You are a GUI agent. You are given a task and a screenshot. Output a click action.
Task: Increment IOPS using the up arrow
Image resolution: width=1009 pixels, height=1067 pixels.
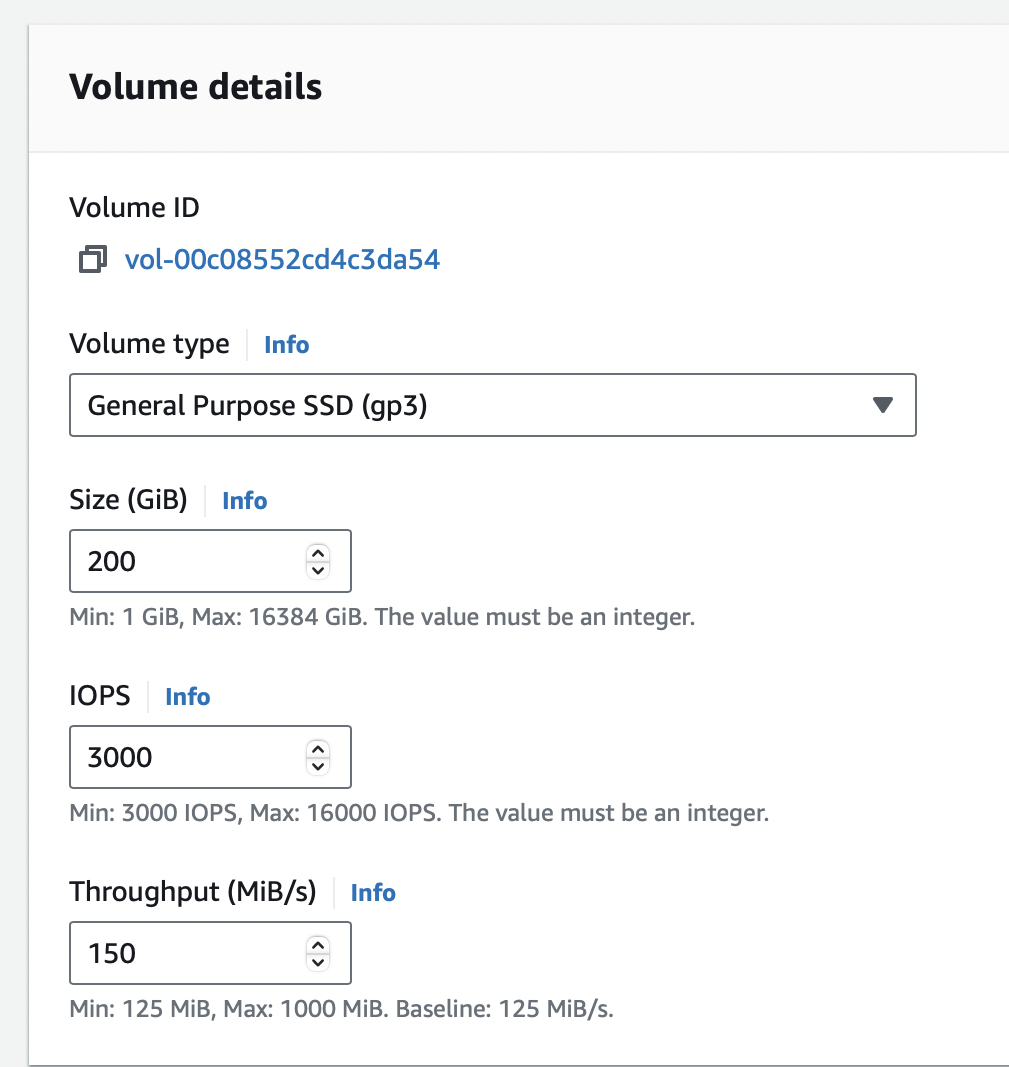(x=318, y=749)
